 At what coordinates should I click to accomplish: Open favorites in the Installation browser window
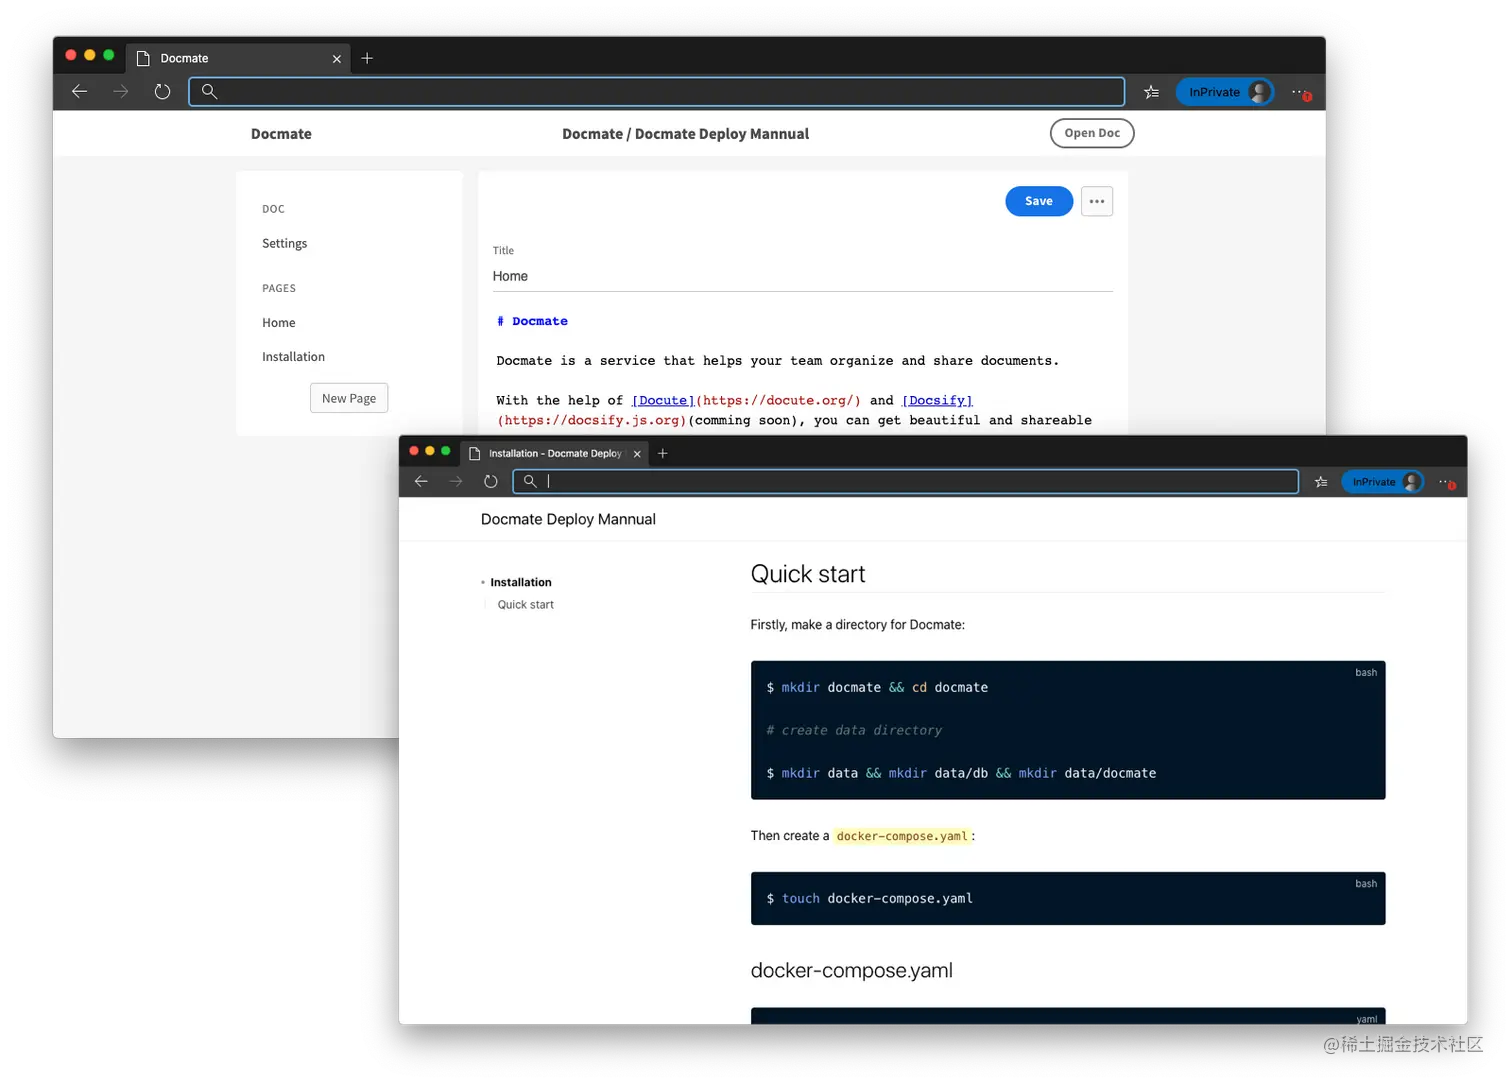click(1321, 482)
